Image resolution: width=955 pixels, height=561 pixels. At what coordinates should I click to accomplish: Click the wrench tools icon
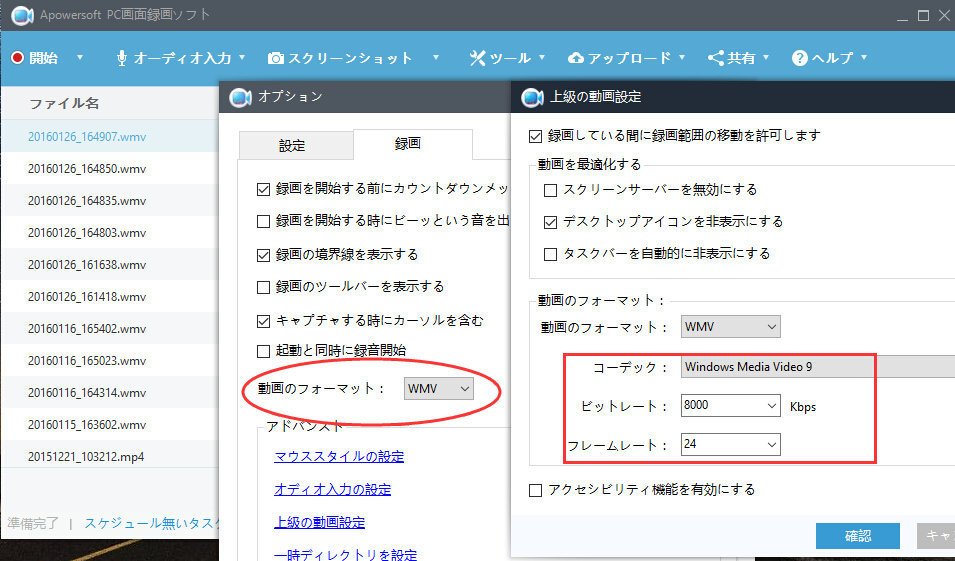[x=477, y=58]
